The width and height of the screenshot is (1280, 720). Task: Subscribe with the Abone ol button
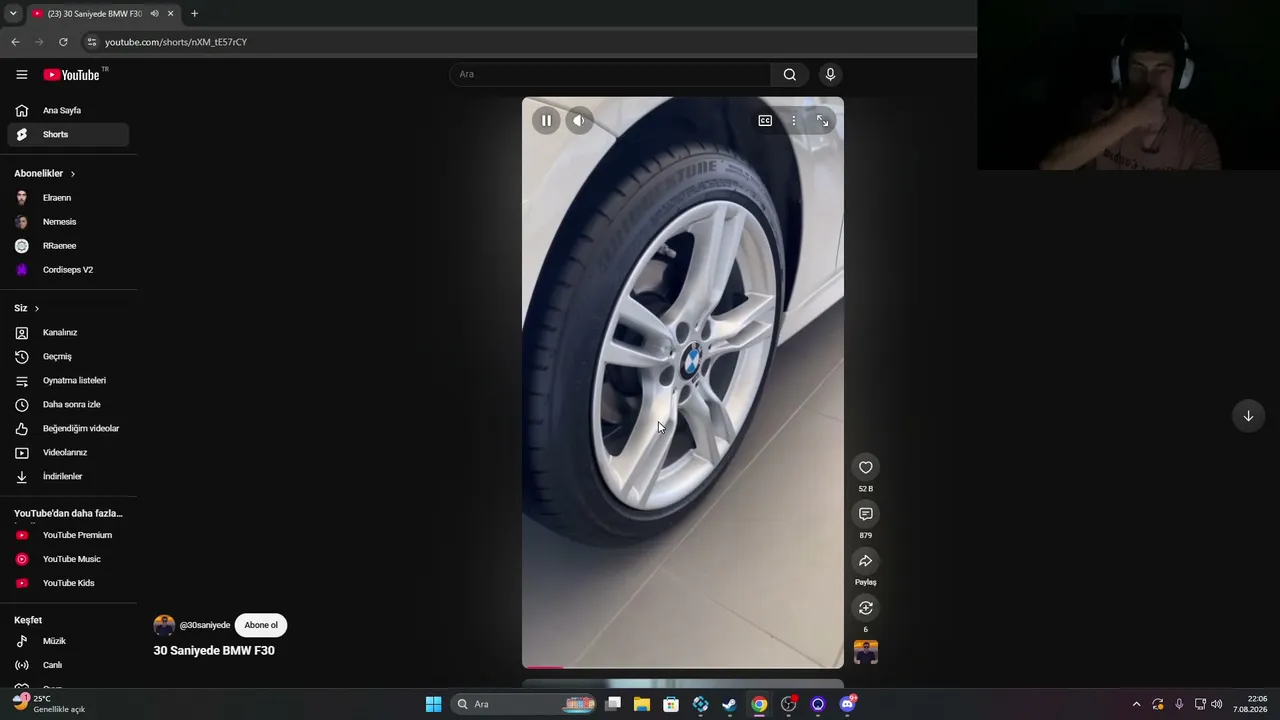tap(261, 625)
